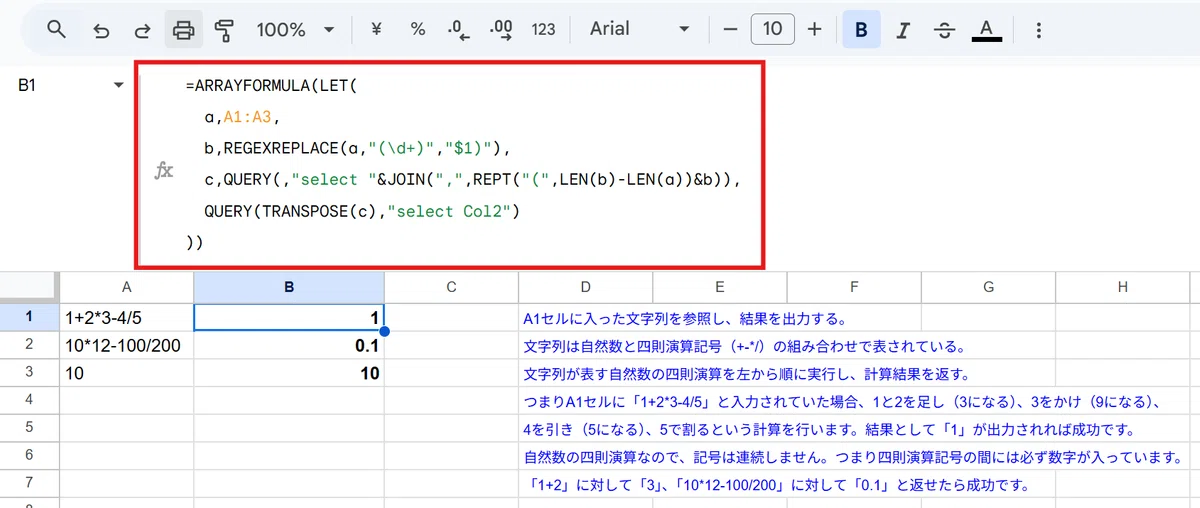Decrease decimal places
This screenshot has height=508, width=1200.
[x=459, y=30]
